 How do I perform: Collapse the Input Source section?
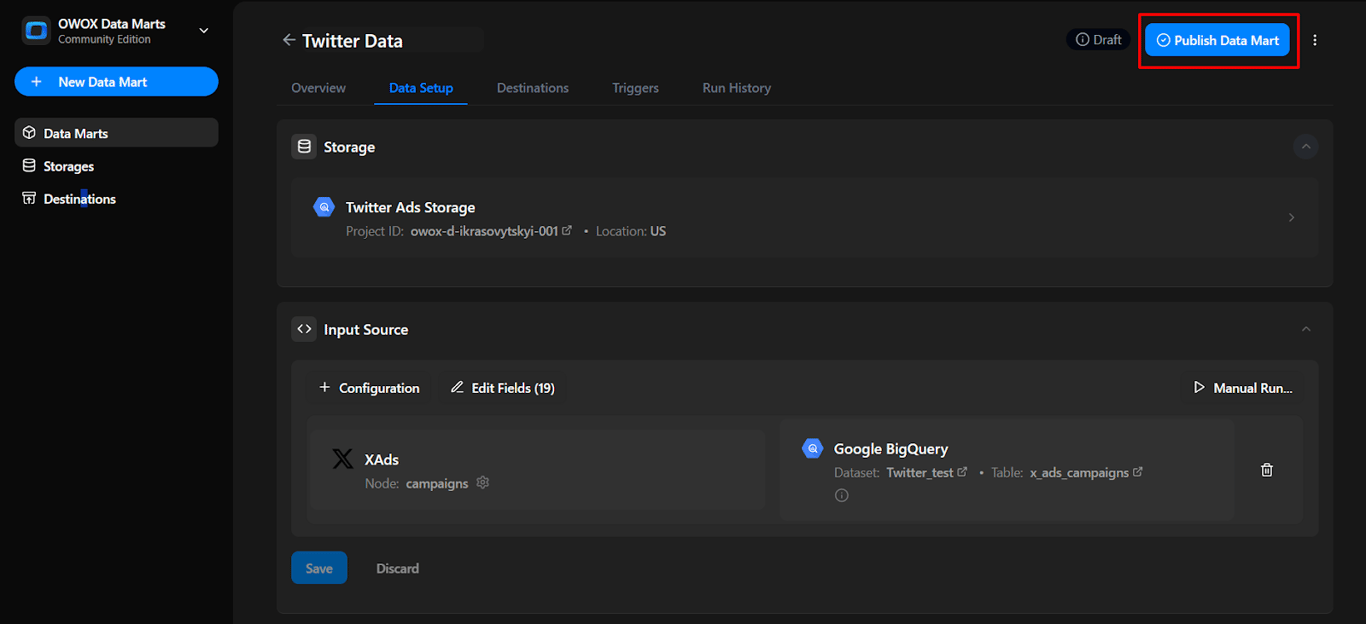click(x=1305, y=329)
